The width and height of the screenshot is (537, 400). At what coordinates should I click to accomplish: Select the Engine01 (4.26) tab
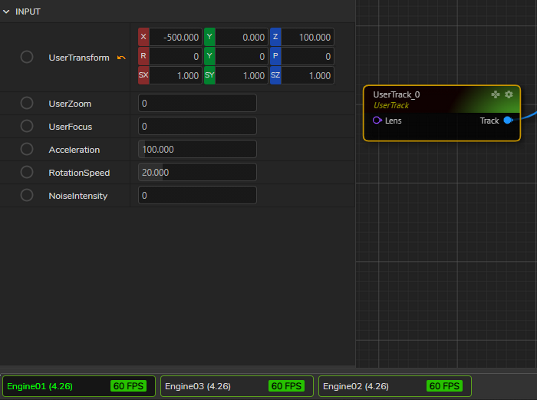tap(79, 386)
